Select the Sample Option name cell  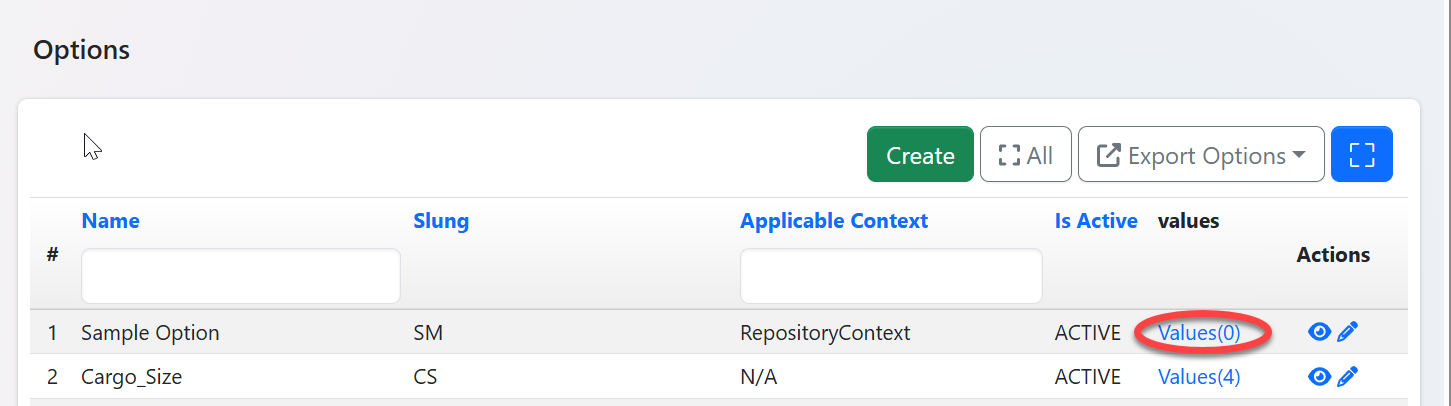[x=150, y=333]
